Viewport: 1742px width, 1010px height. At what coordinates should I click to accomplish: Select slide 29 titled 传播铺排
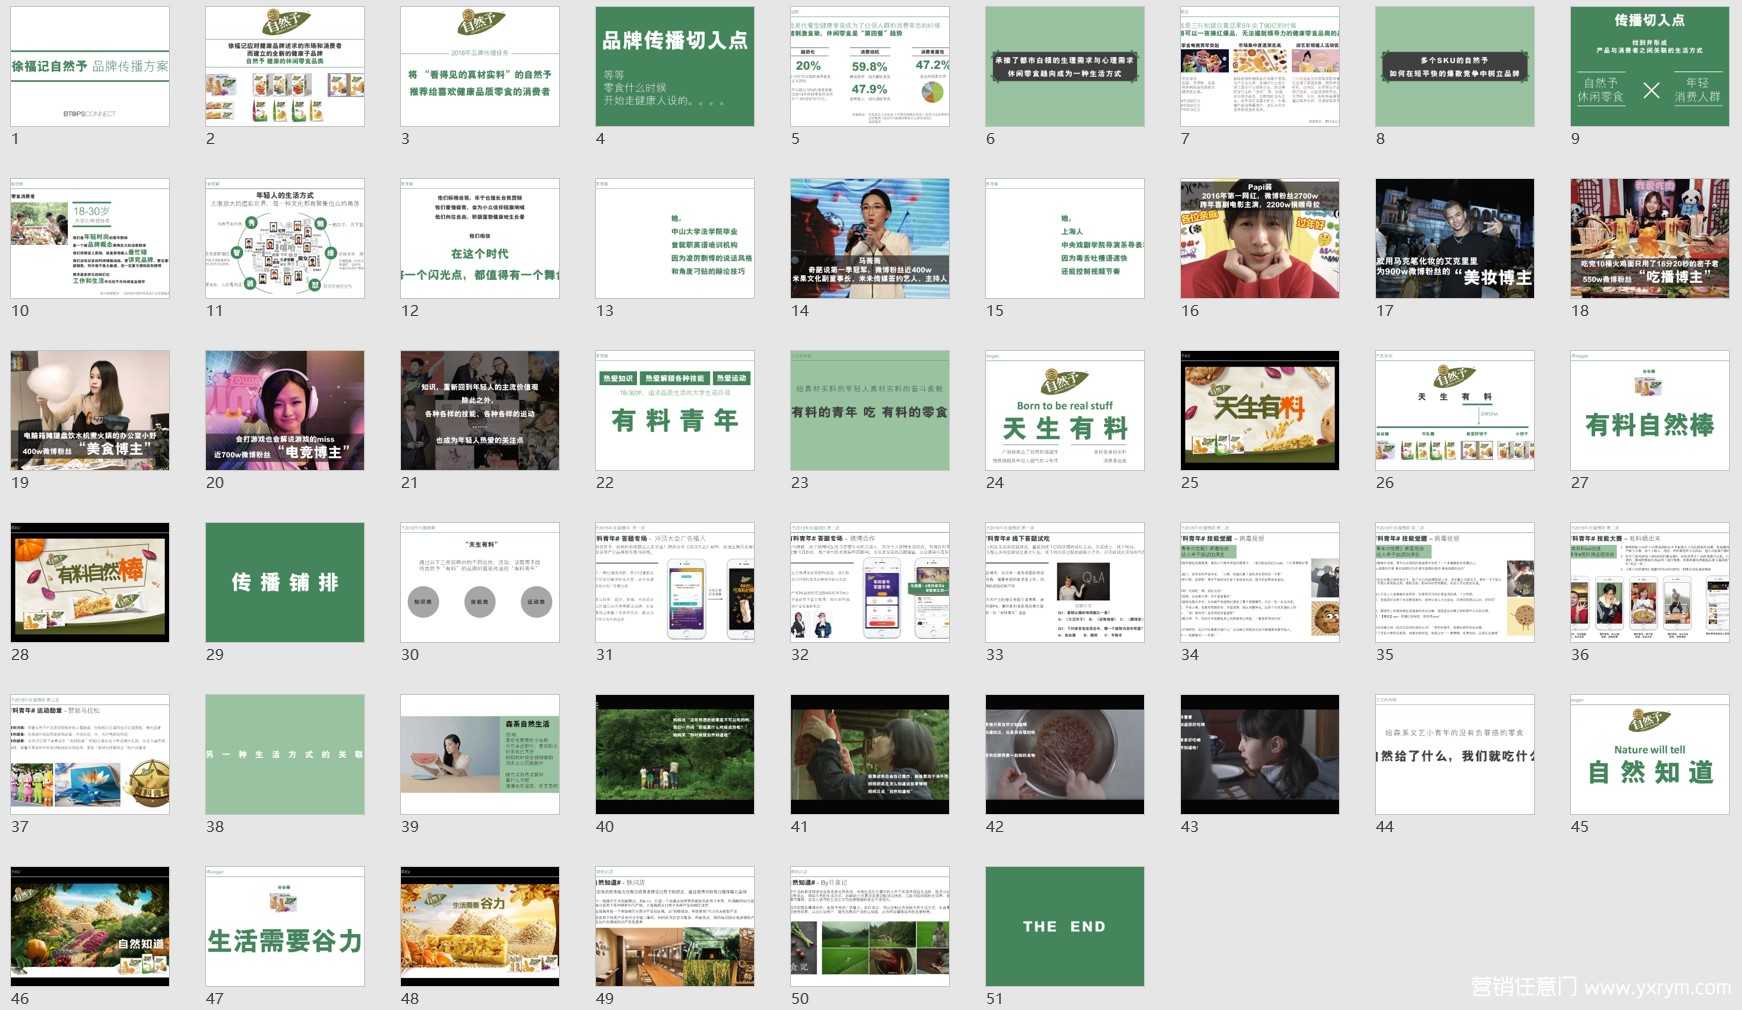coord(285,582)
